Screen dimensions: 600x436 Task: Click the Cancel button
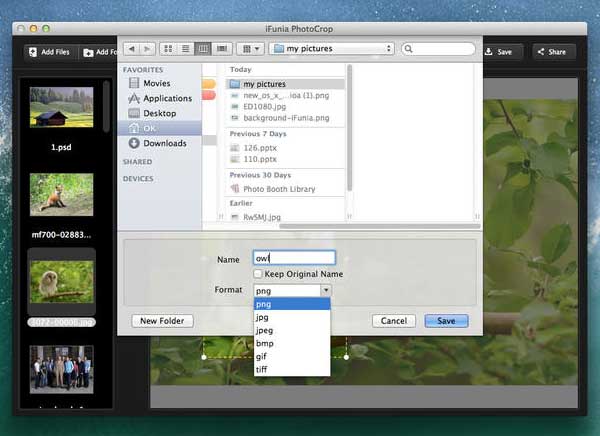pos(394,321)
